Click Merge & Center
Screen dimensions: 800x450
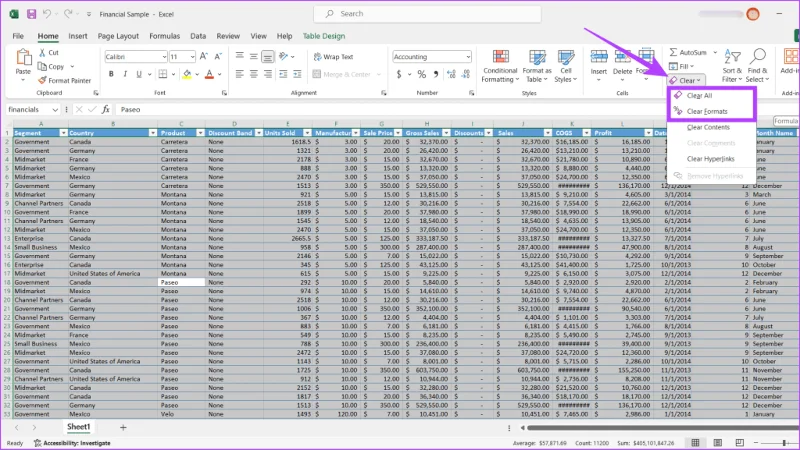click(x=341, y=74)
